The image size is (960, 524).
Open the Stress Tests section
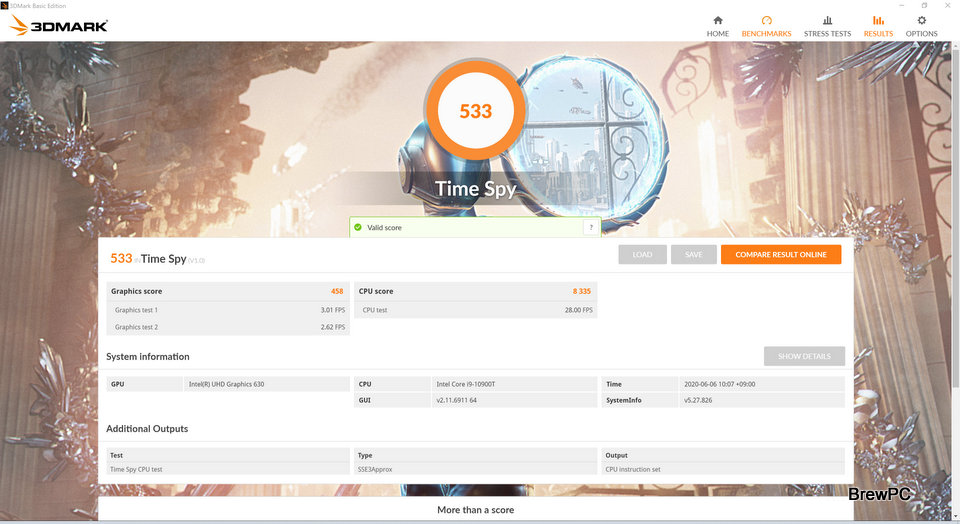[x=827, y=26]
